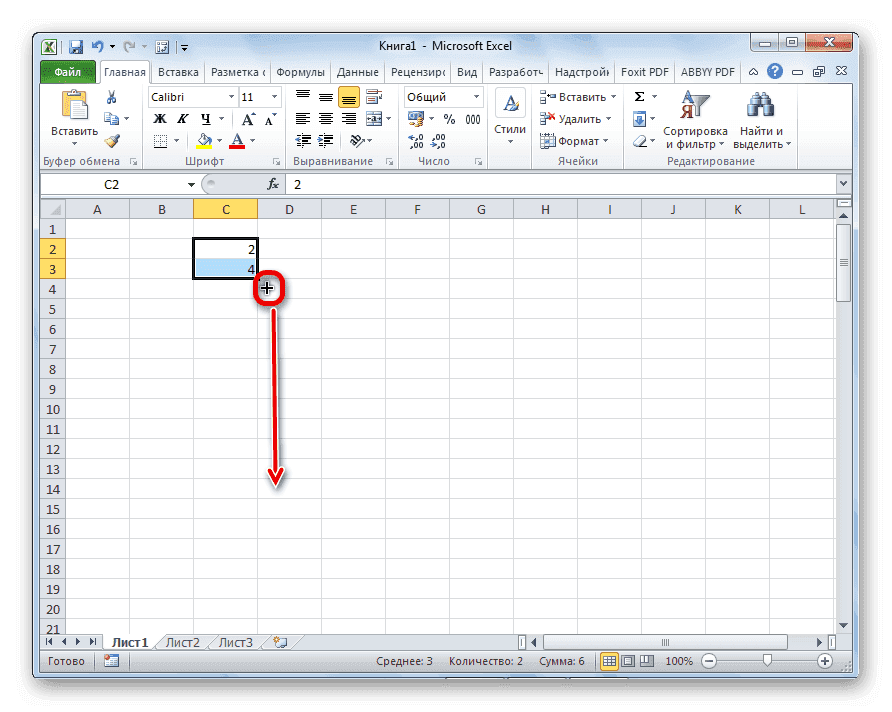Click the AutoSum icon
Image resolution: width=892 pixels, height=712 pixels.
pos(640,96)
